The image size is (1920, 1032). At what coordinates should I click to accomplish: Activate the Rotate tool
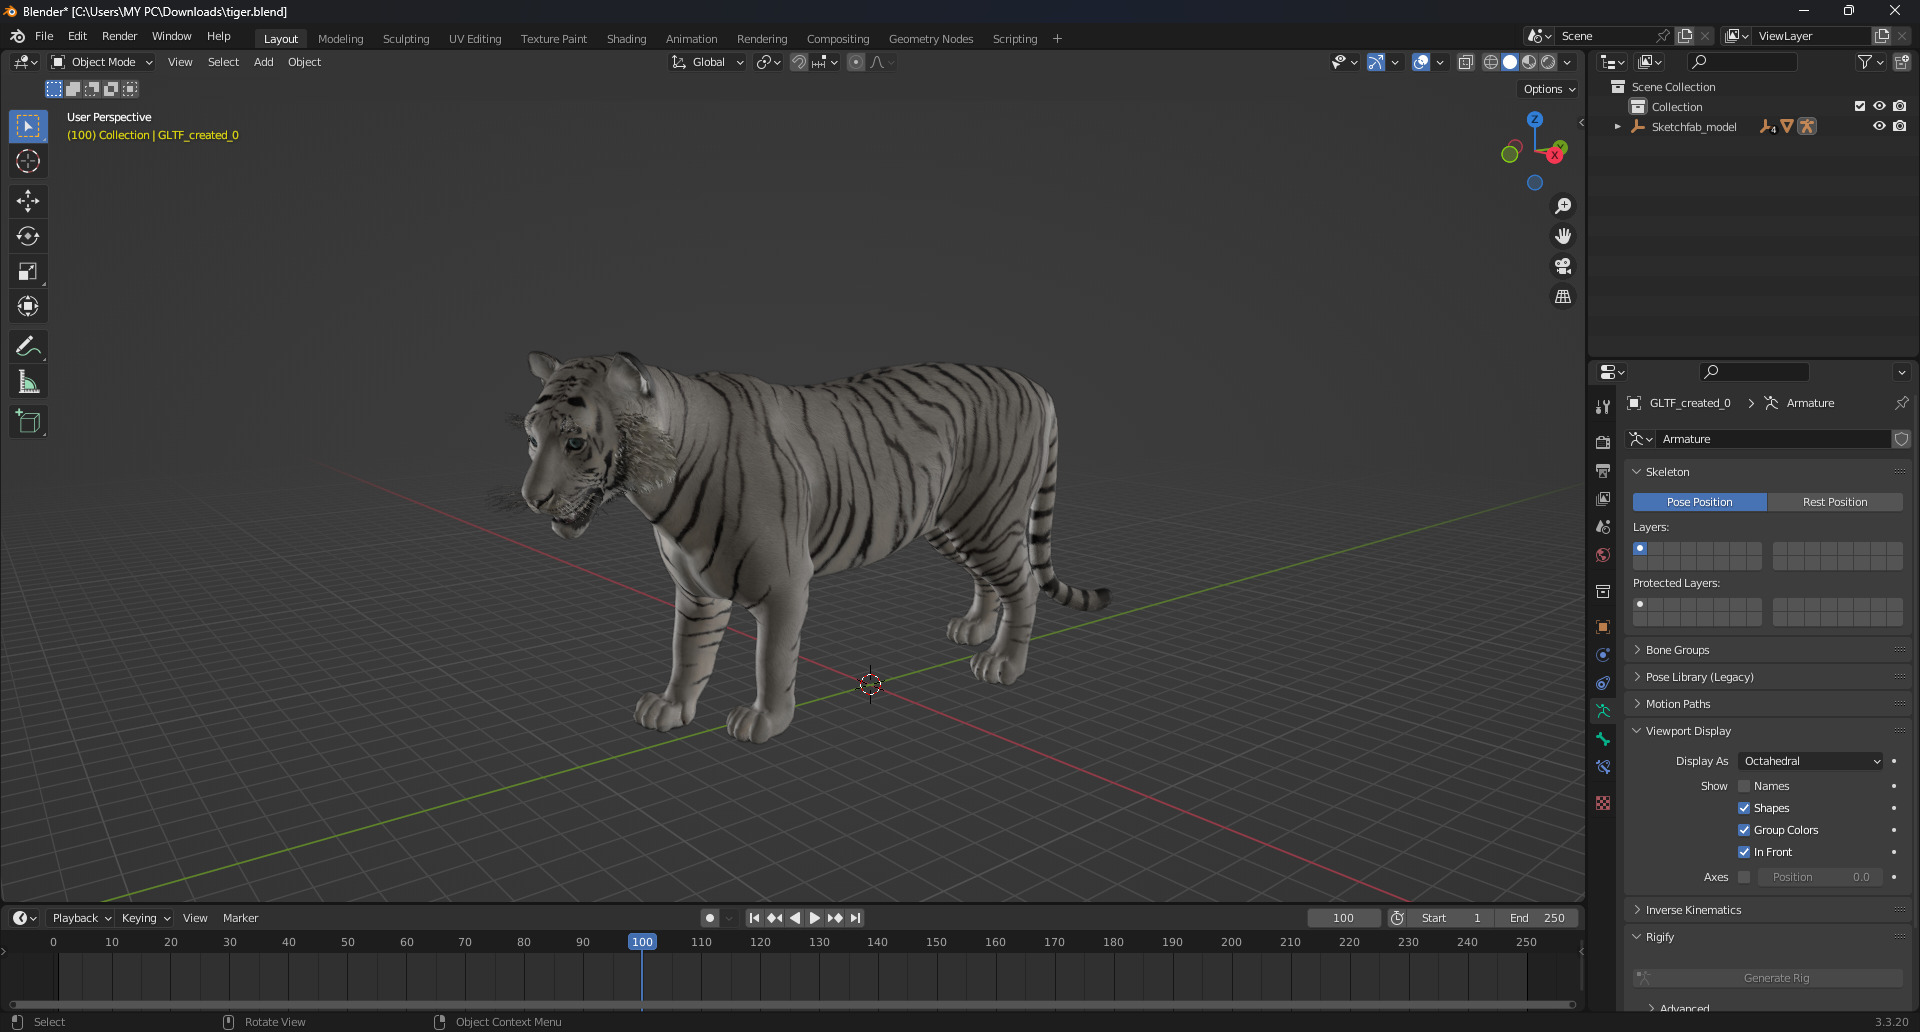point(28,236)
